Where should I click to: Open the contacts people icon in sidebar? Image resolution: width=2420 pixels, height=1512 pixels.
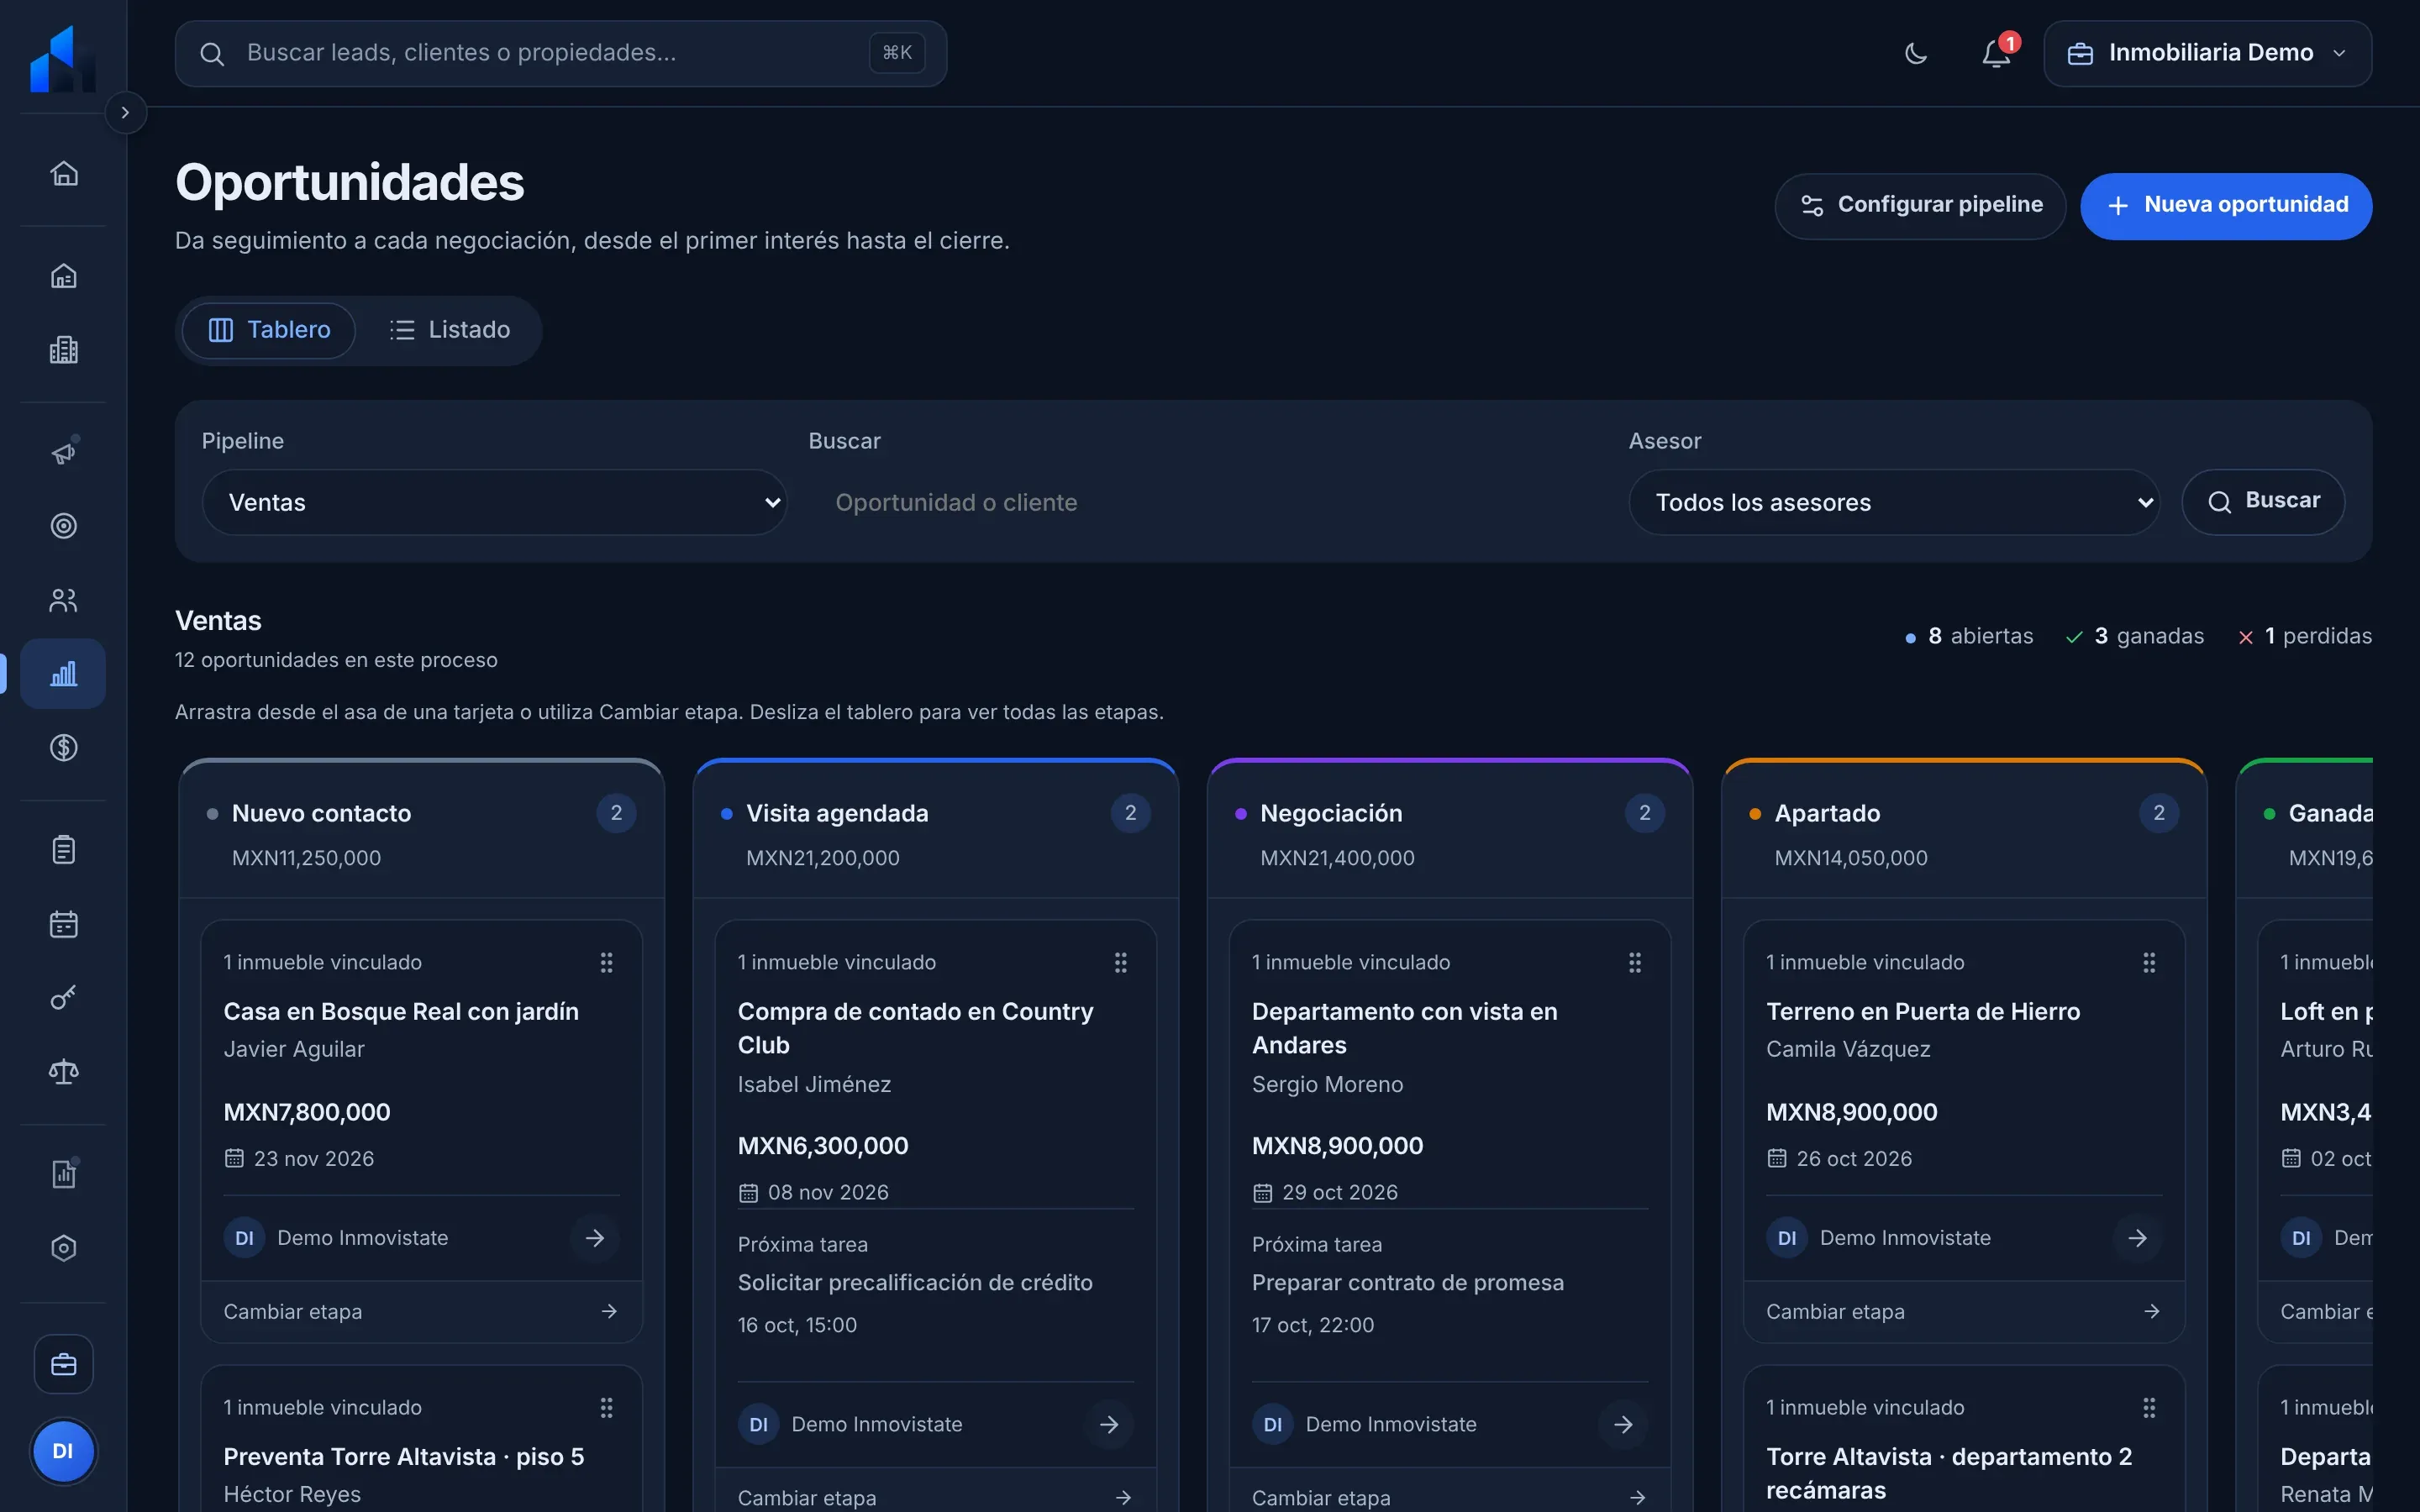[64, 600]
